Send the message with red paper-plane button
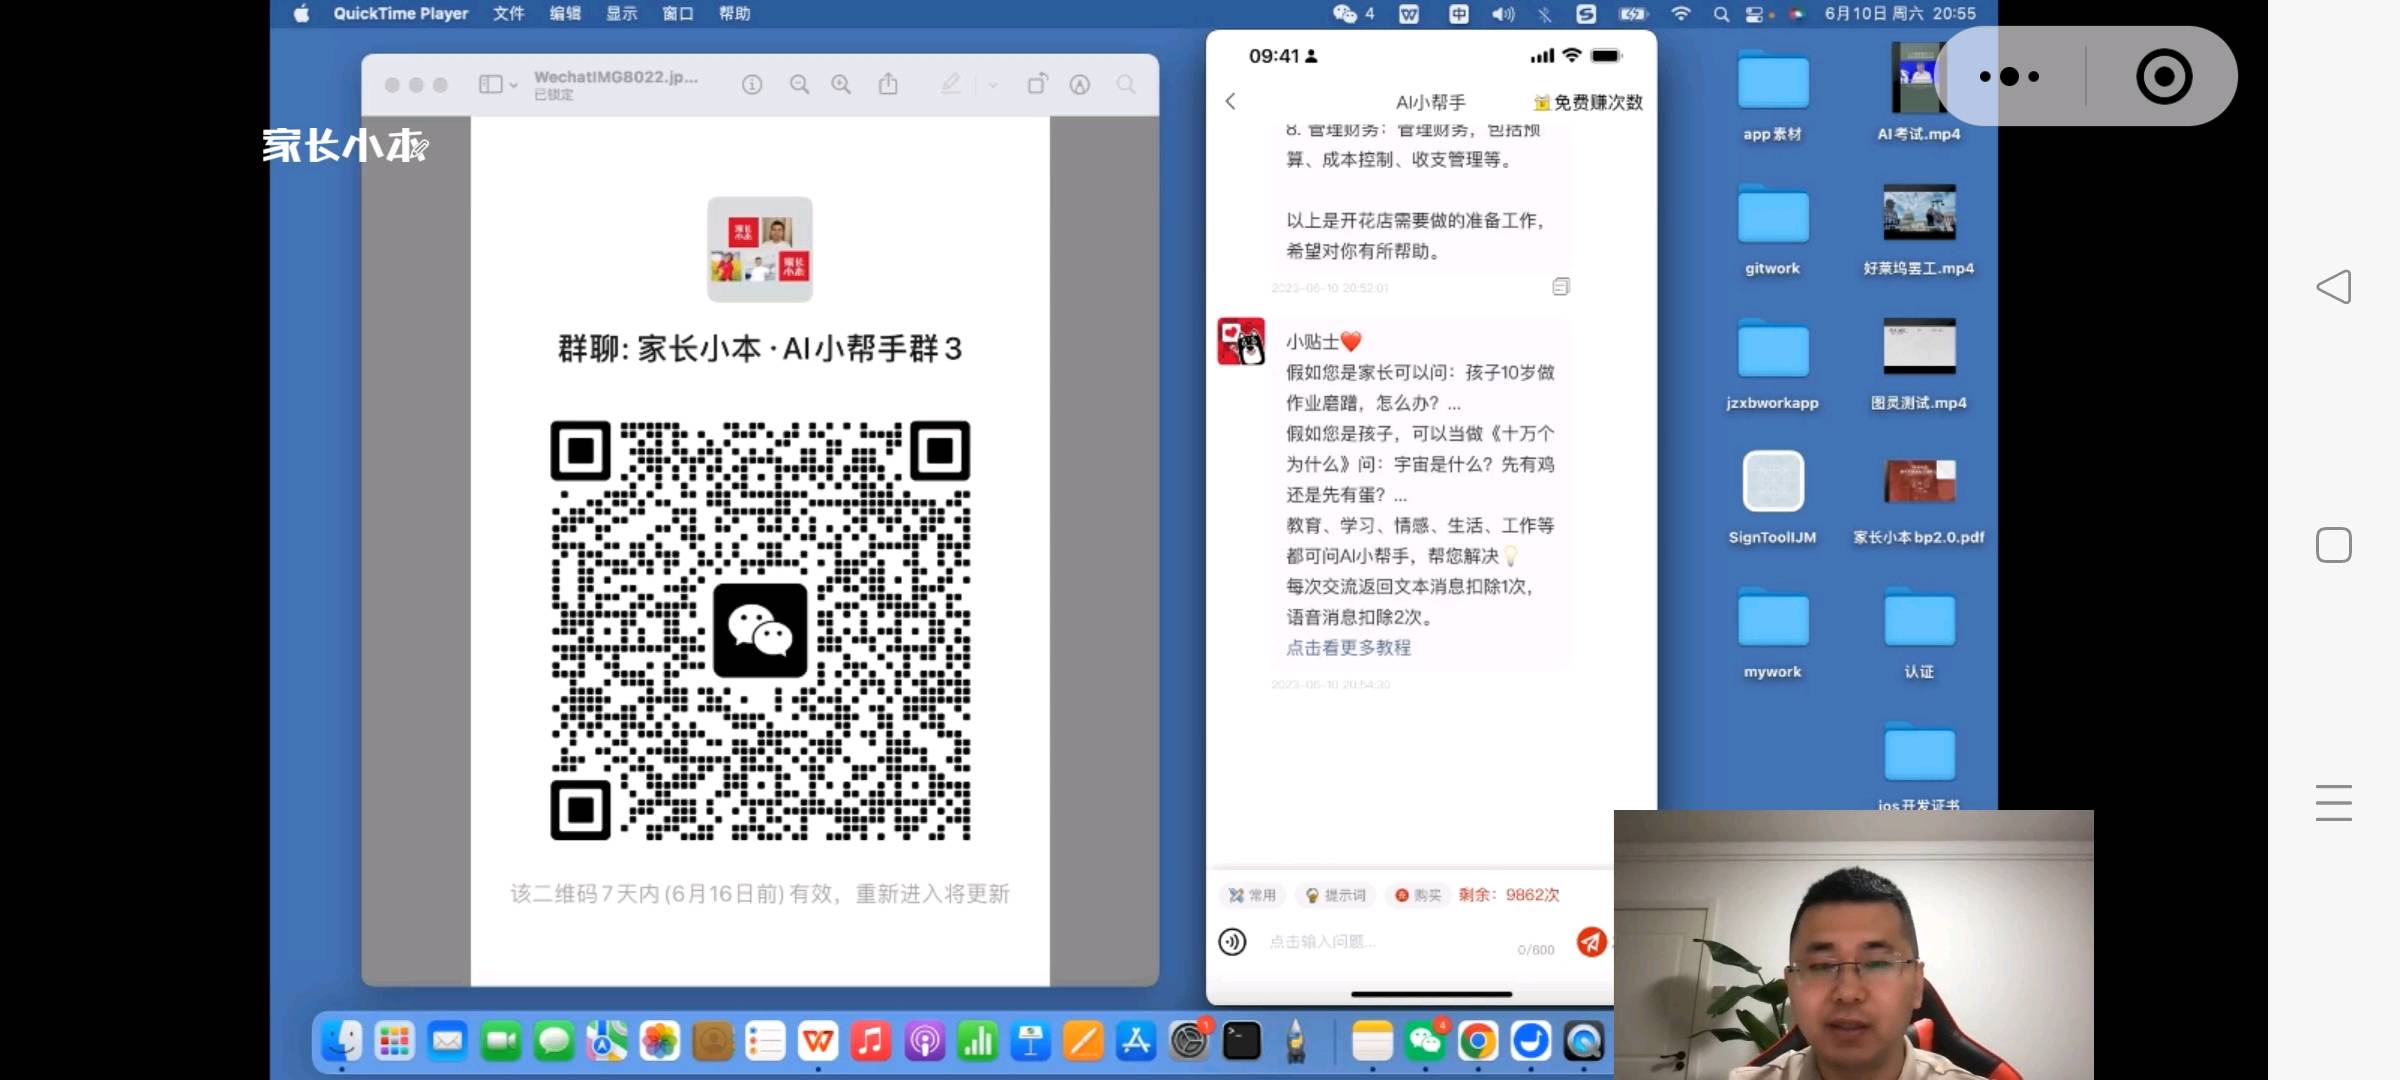This screenshot has width=2400, height=1080. (x=1591, y=941)
